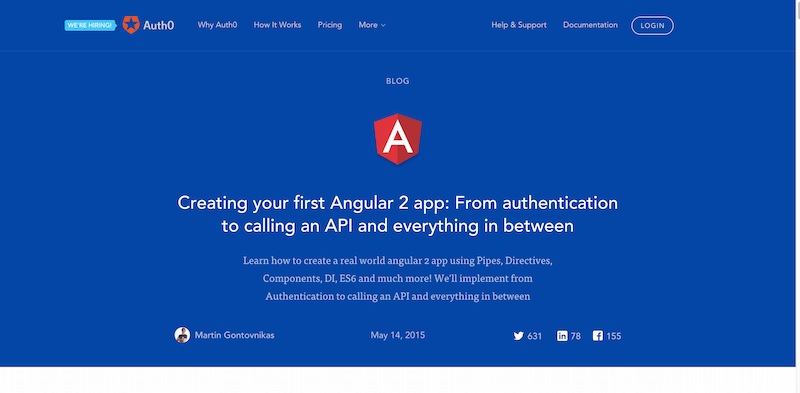800x393 pixels.
Task: Click the article title heading
Action: (397, 214)
